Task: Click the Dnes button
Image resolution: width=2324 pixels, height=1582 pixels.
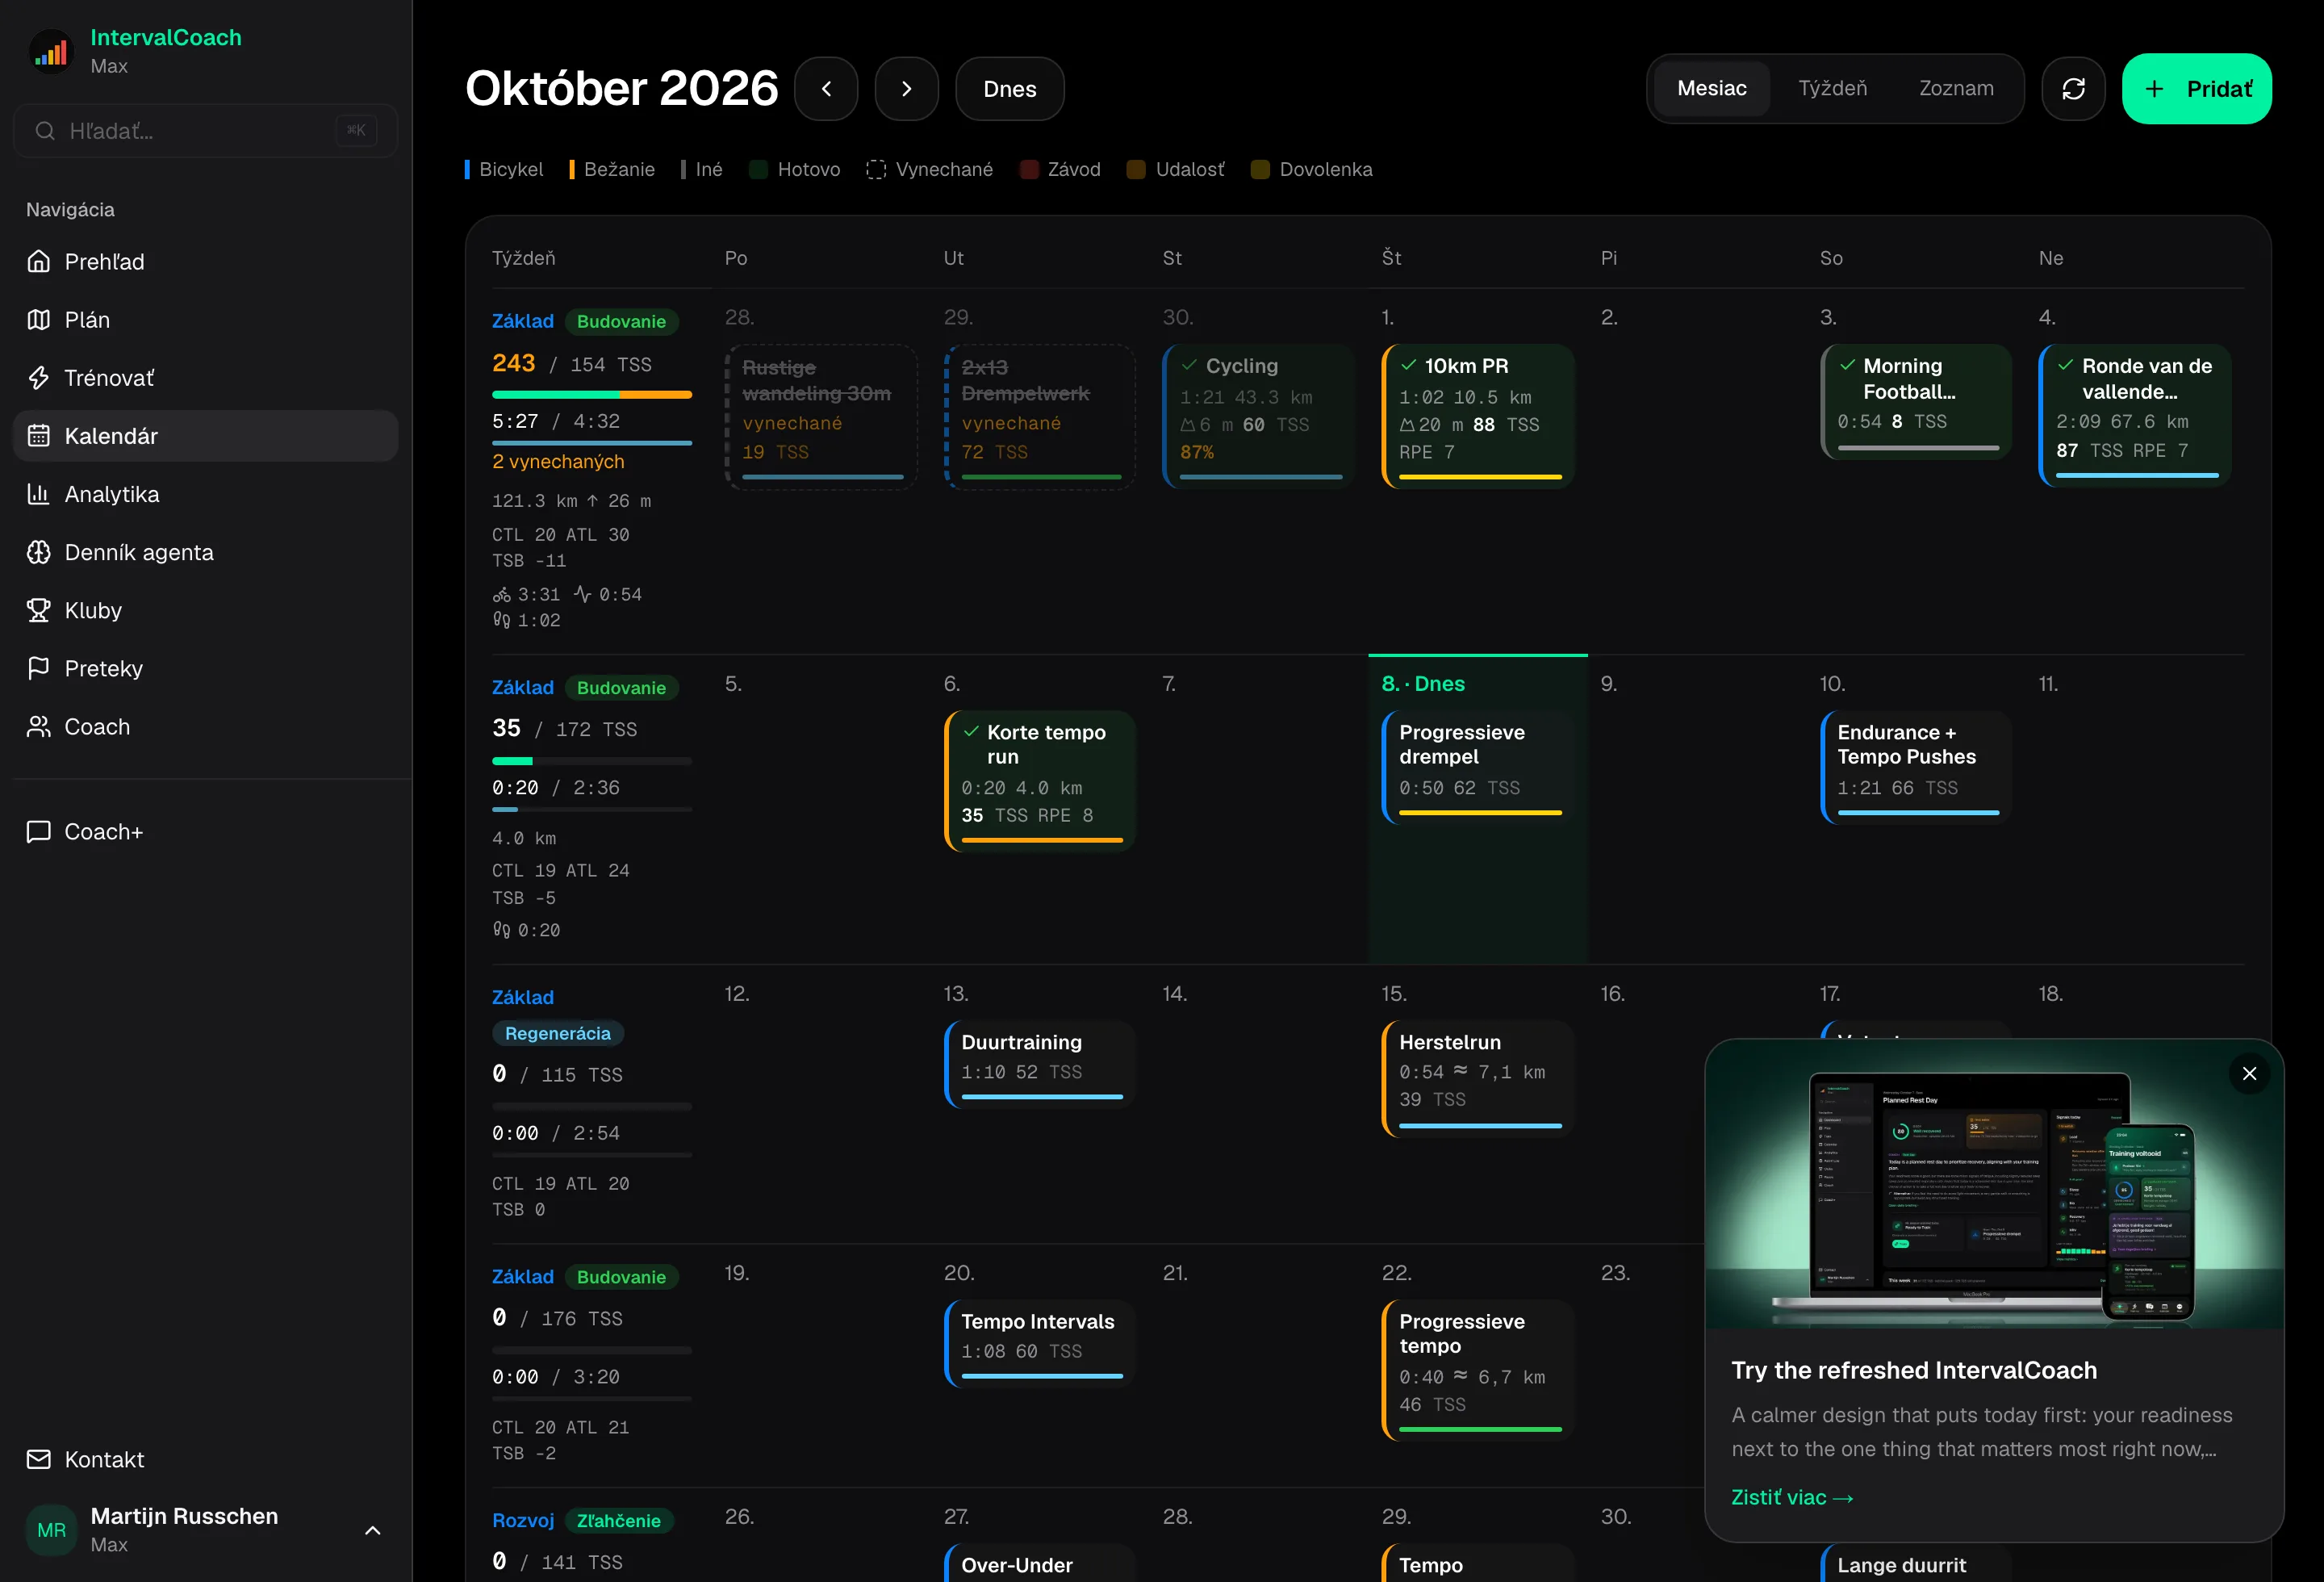Action: click(x=1009, y=89)
